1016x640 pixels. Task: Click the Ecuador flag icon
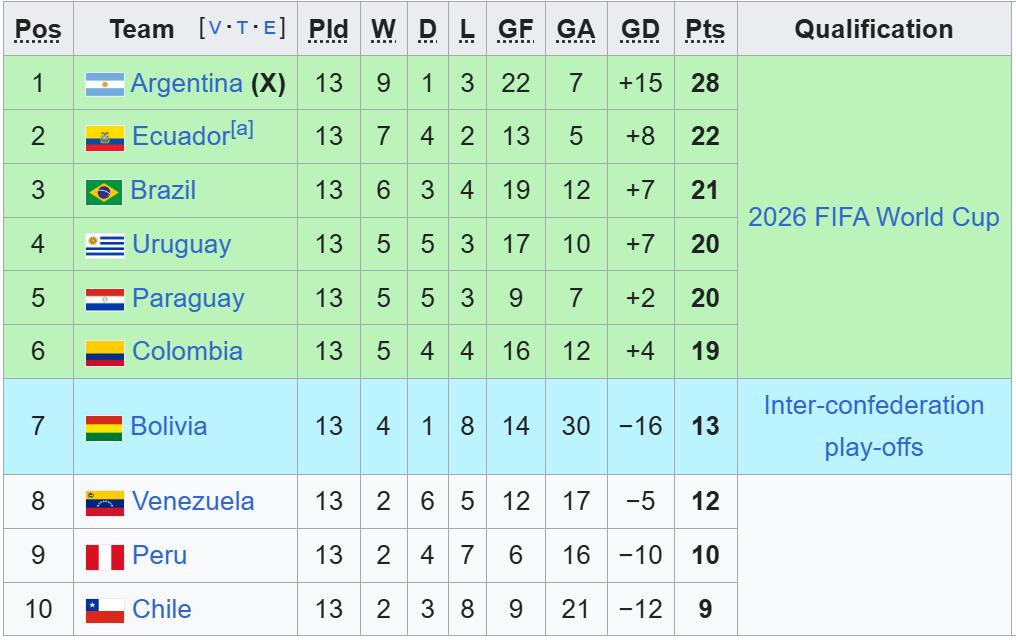pyautogui.click(x=104, y=138)
